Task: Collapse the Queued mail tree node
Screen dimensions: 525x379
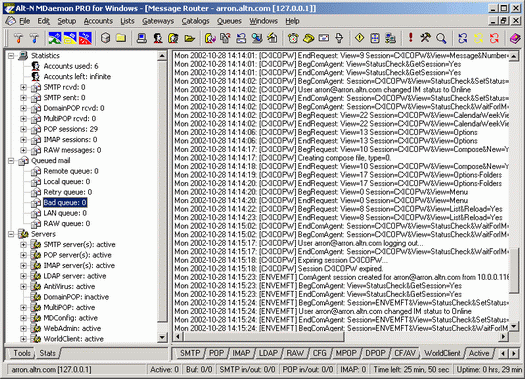Action: (11, 161)
